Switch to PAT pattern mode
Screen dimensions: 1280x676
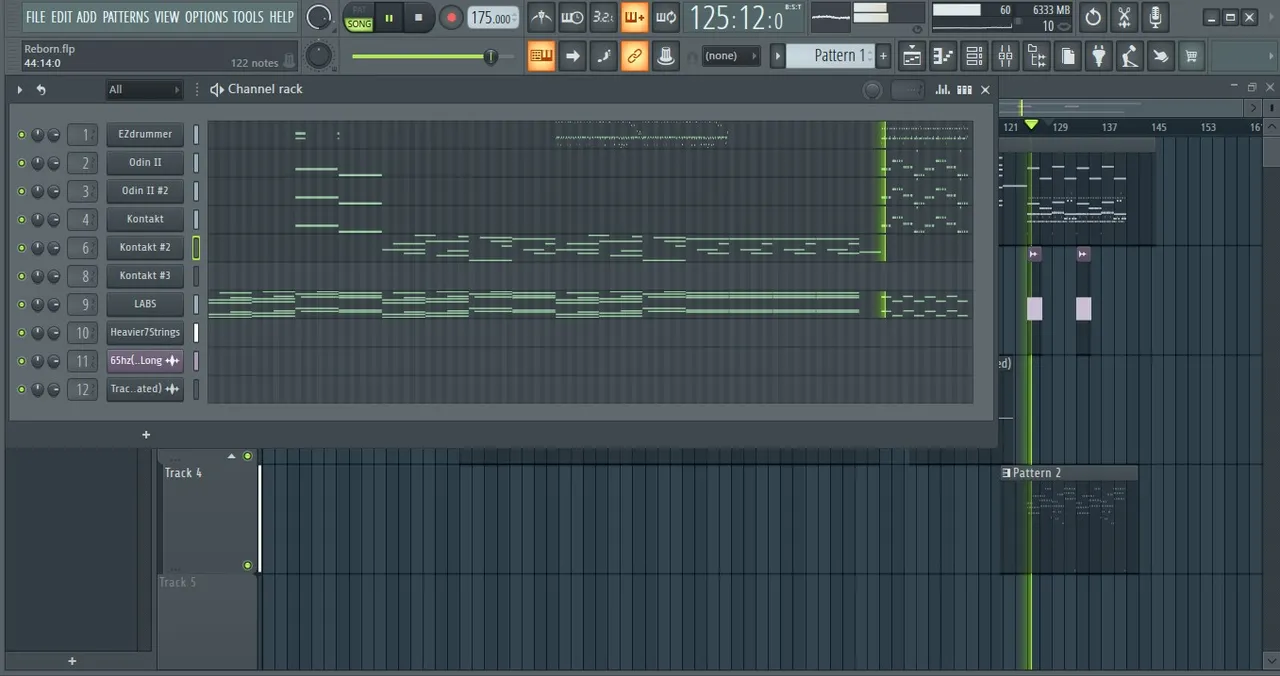click(359, 10)
